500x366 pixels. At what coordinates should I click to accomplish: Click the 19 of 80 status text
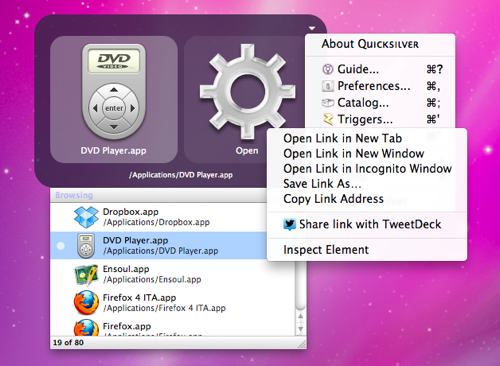click(68, 342)
